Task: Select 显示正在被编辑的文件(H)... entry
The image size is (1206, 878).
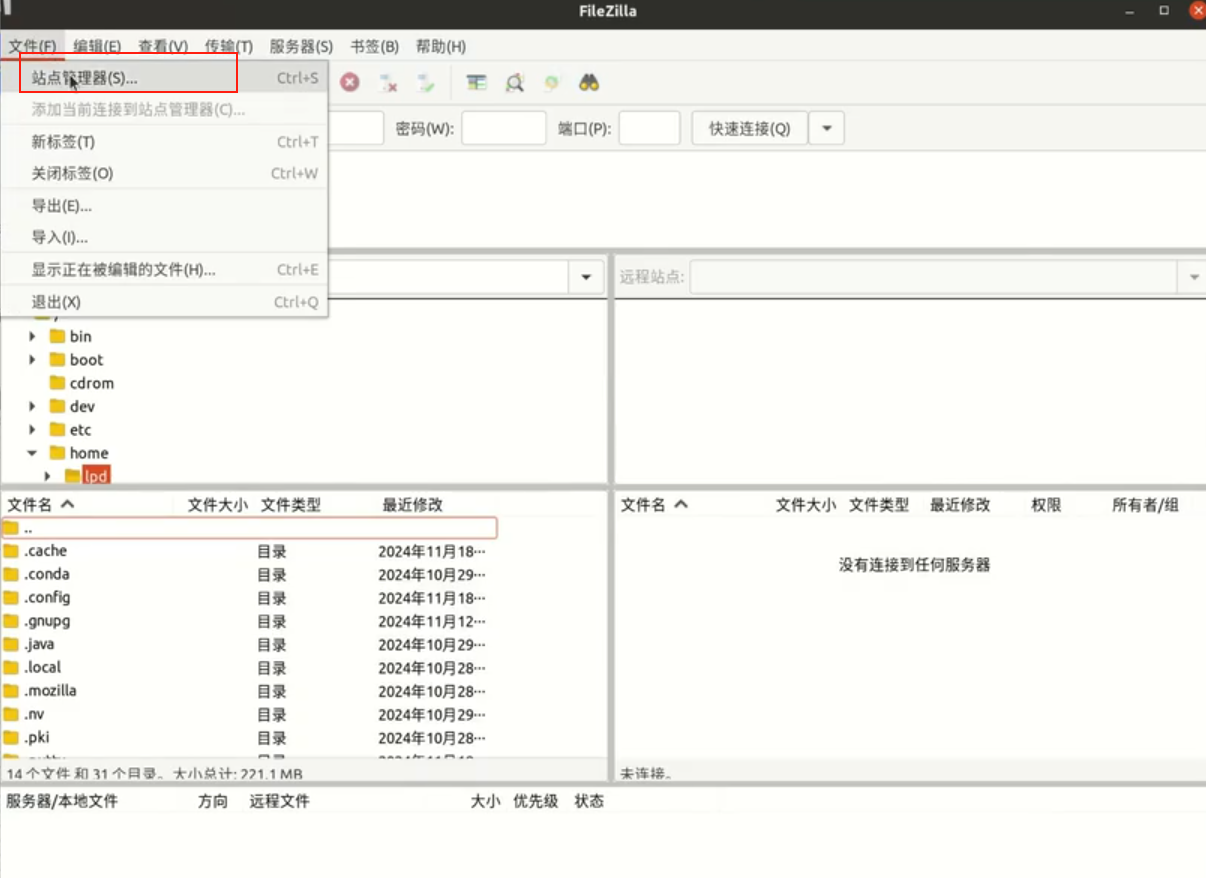Action: coord(164,270)
